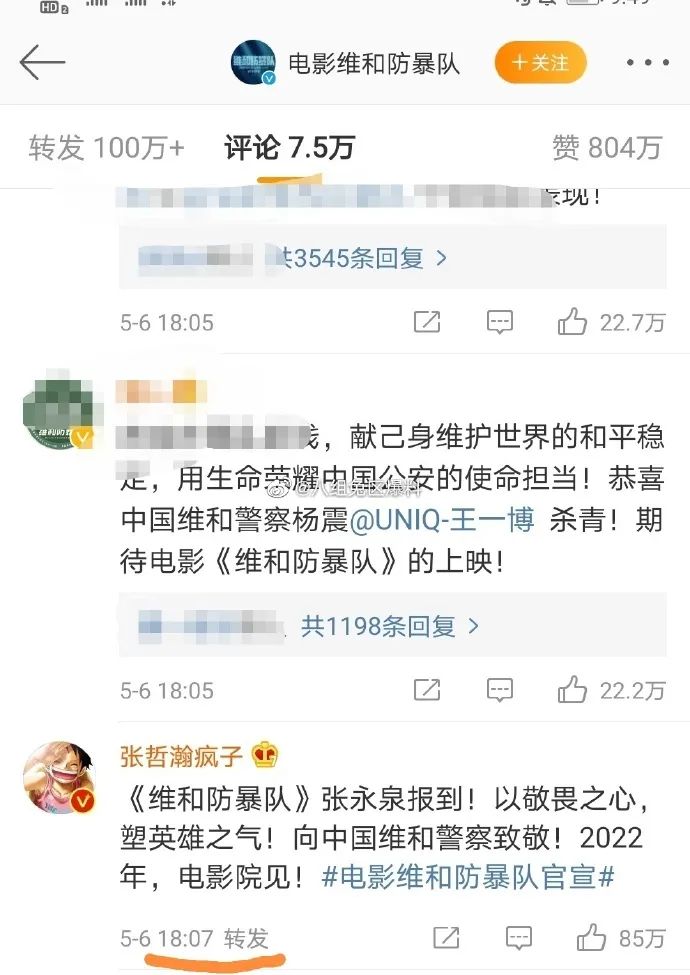Expand the 共1198条回复 replies
The width and height of the screenshot is (690, 975).
coord(390,626)
